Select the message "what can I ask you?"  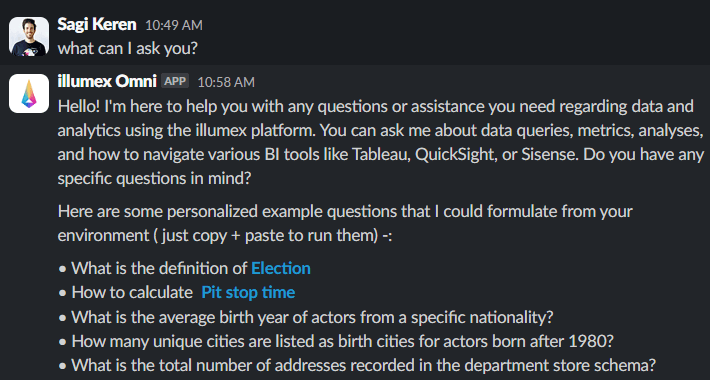(128, 48)
